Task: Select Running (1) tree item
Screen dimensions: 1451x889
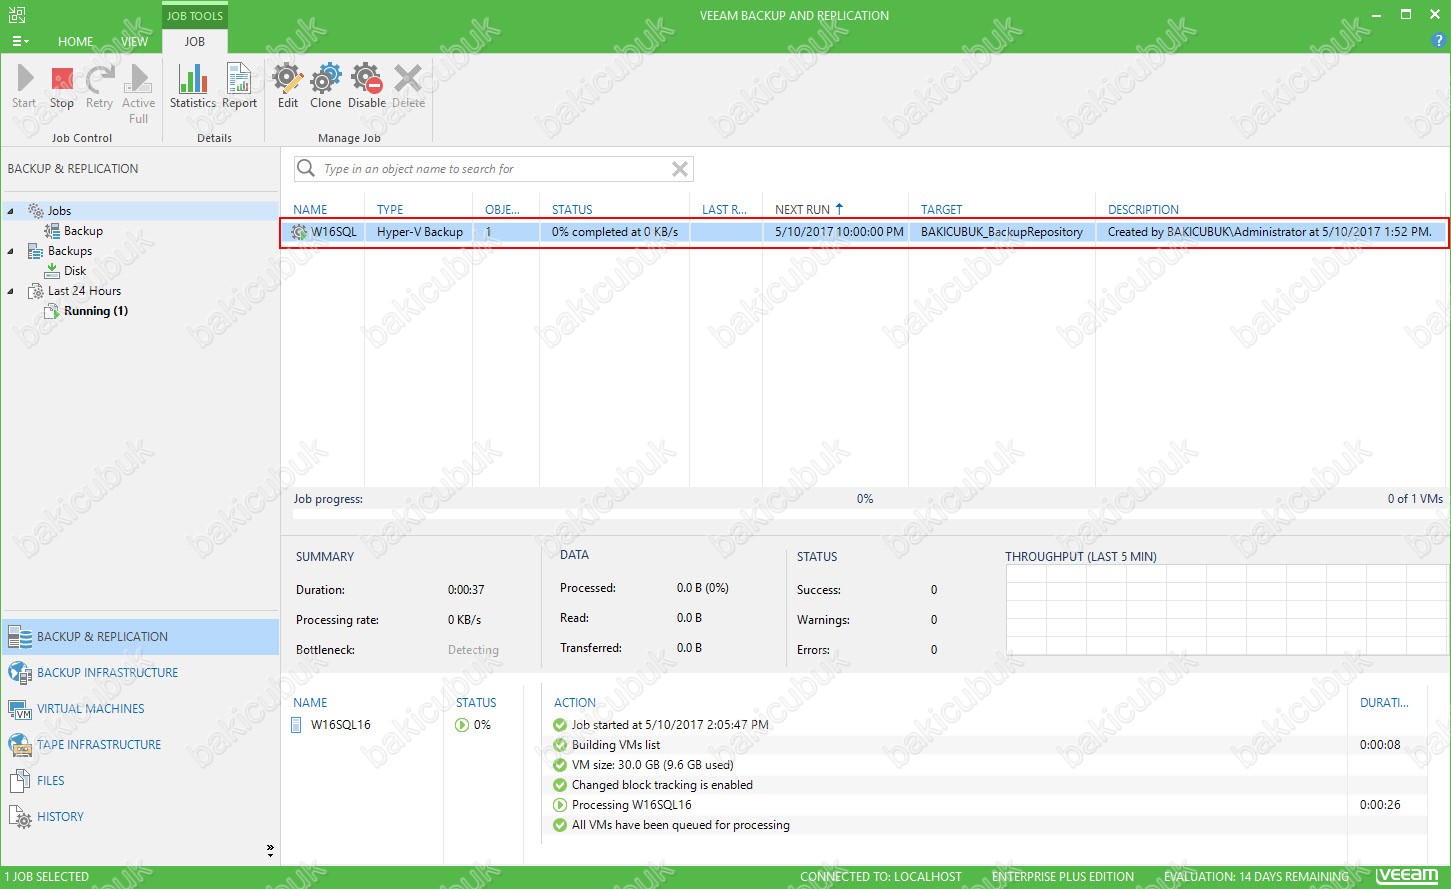Action: [x=95, y=311]
